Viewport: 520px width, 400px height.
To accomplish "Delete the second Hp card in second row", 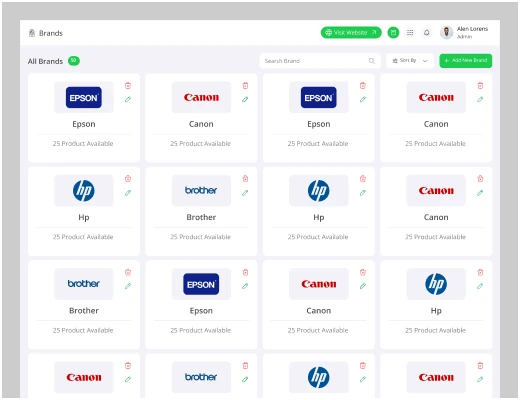I will coord(363,179).
